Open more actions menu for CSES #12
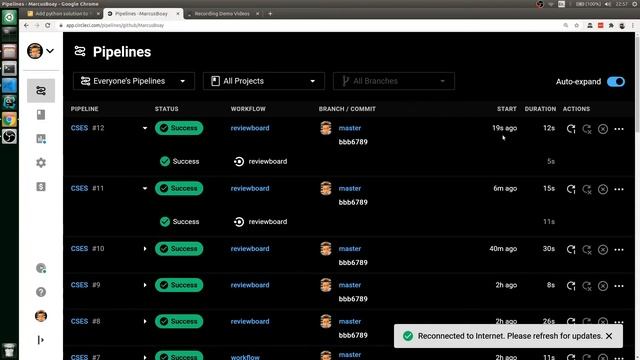640x360 pixels. click(x=619, y=129)
